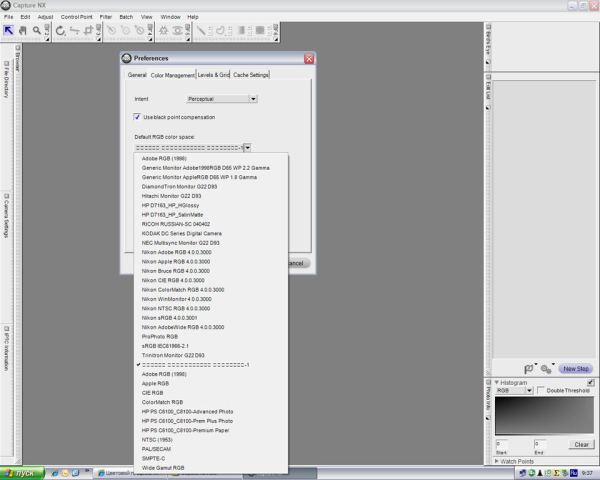
Task: Click the Windows Start button
Action: 22,473
